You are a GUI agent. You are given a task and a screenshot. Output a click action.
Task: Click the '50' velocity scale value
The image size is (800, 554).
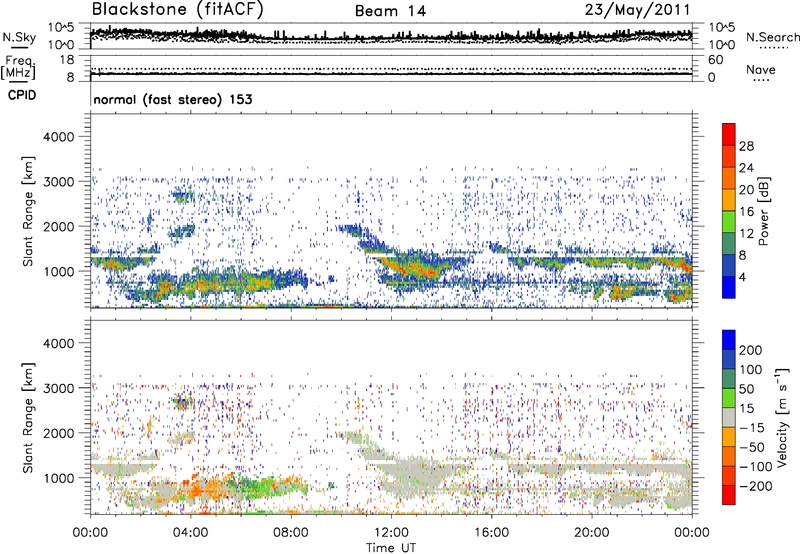tap(746, 389)
